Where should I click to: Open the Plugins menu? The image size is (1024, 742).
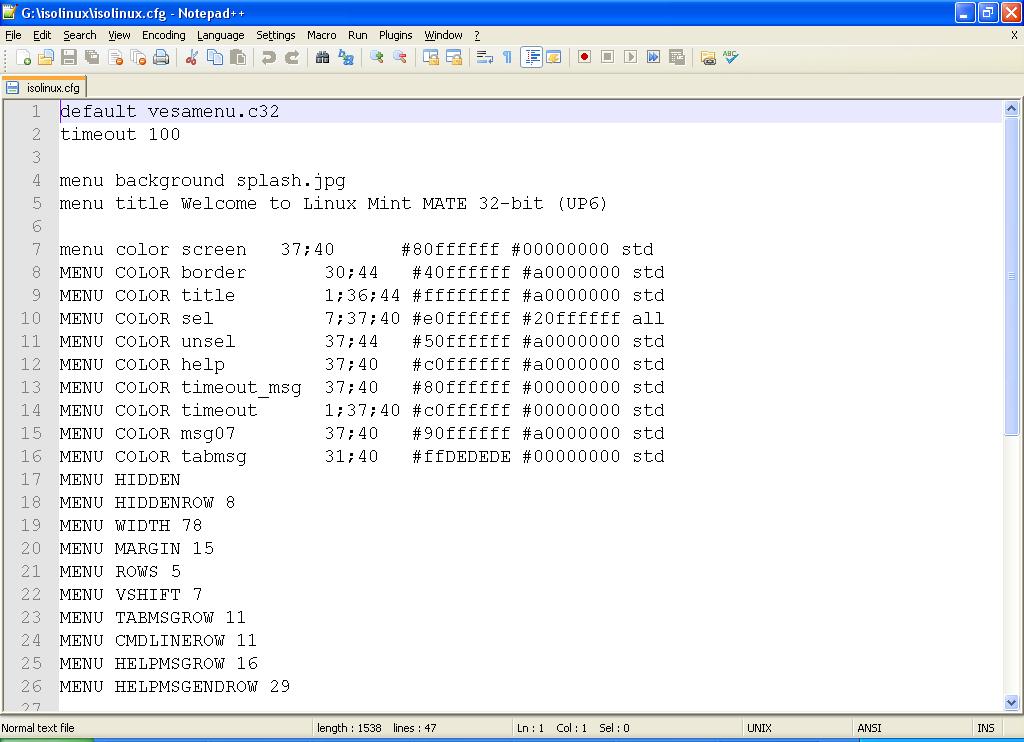click(395, 35)
